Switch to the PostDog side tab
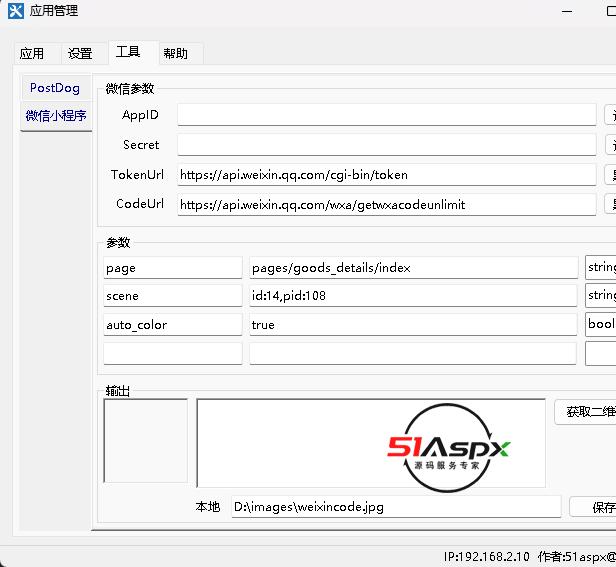The height and width of the screenshot is (567, 616). point(55,88)
